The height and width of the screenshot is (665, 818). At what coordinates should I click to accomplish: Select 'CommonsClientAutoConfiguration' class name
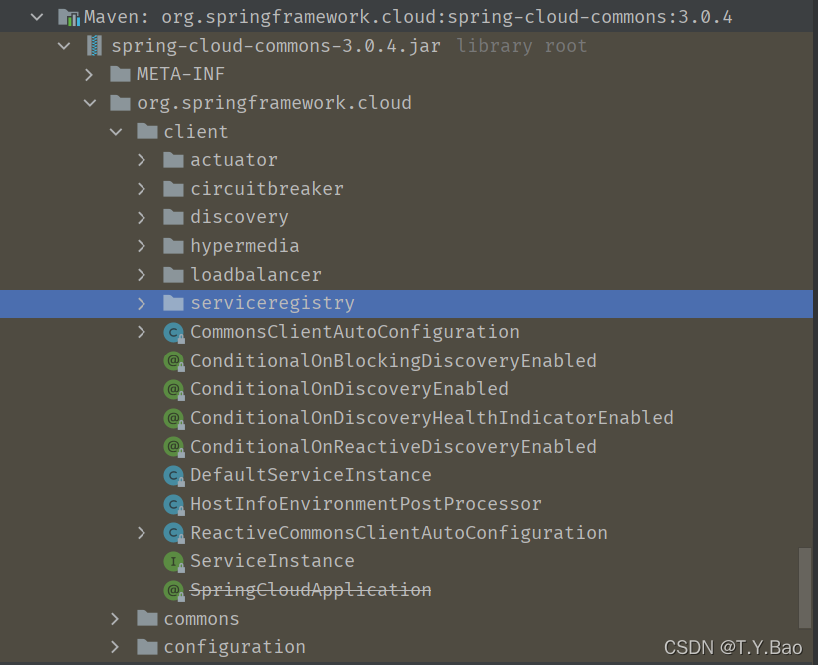pyautogui.click(x=355, y=332)
